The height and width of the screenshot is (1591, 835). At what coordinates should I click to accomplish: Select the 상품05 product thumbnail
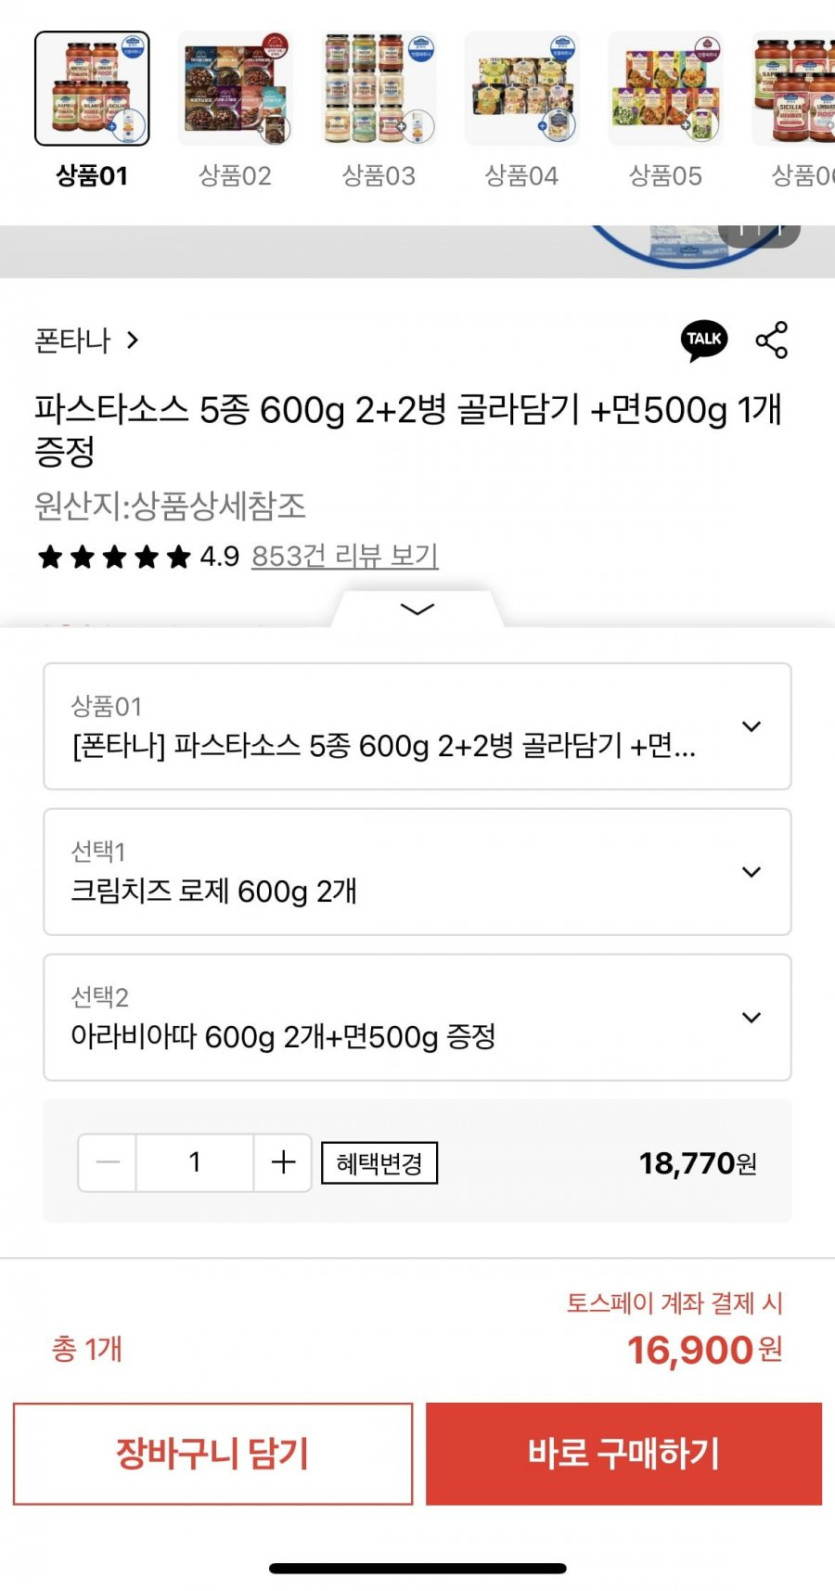(665, 89)
